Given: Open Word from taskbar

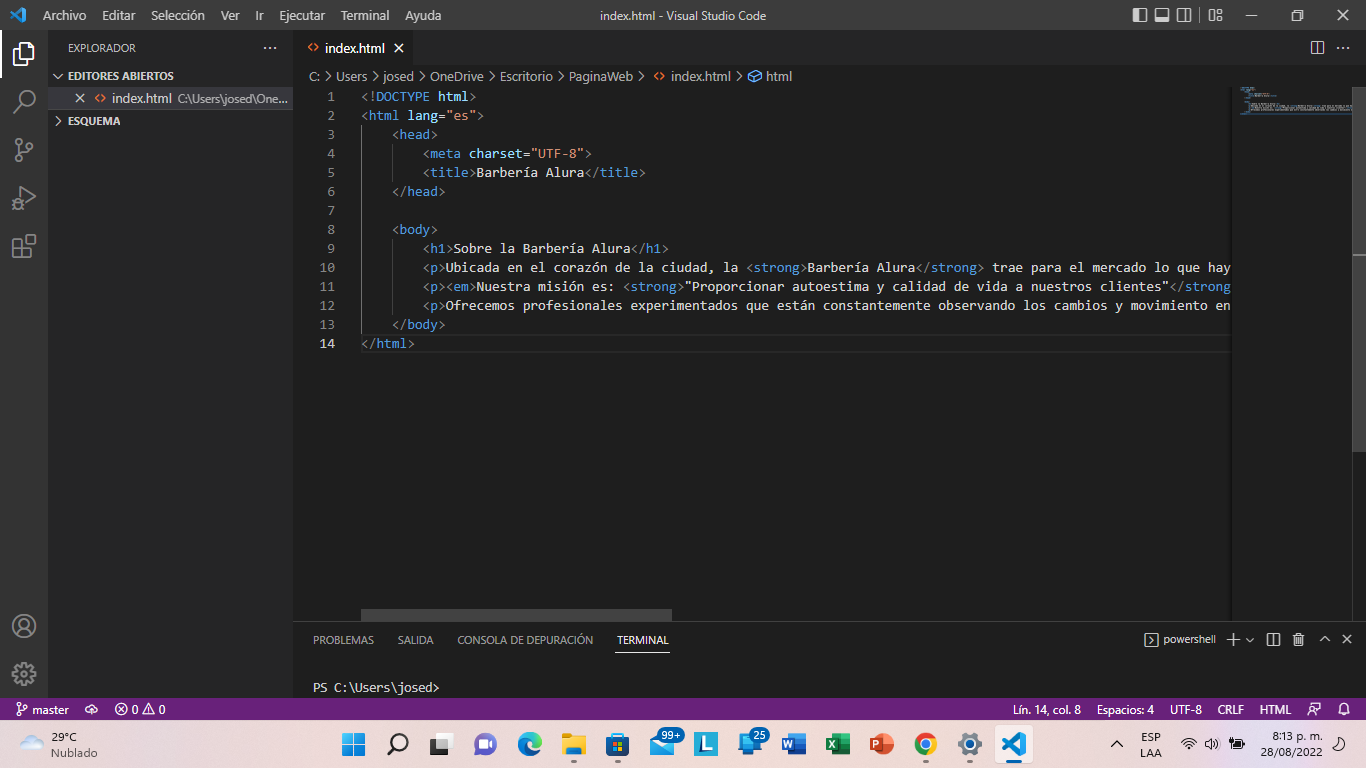Looking at the screenshot, I should [793, 744].
